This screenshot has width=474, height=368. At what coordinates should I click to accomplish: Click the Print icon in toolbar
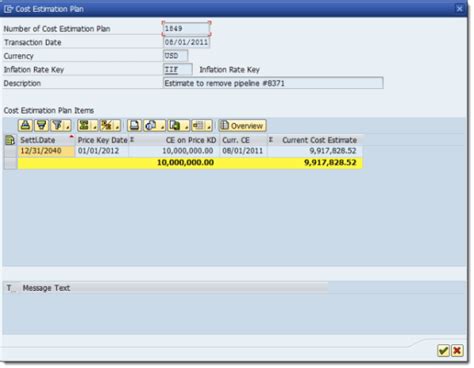click(134, 125)
